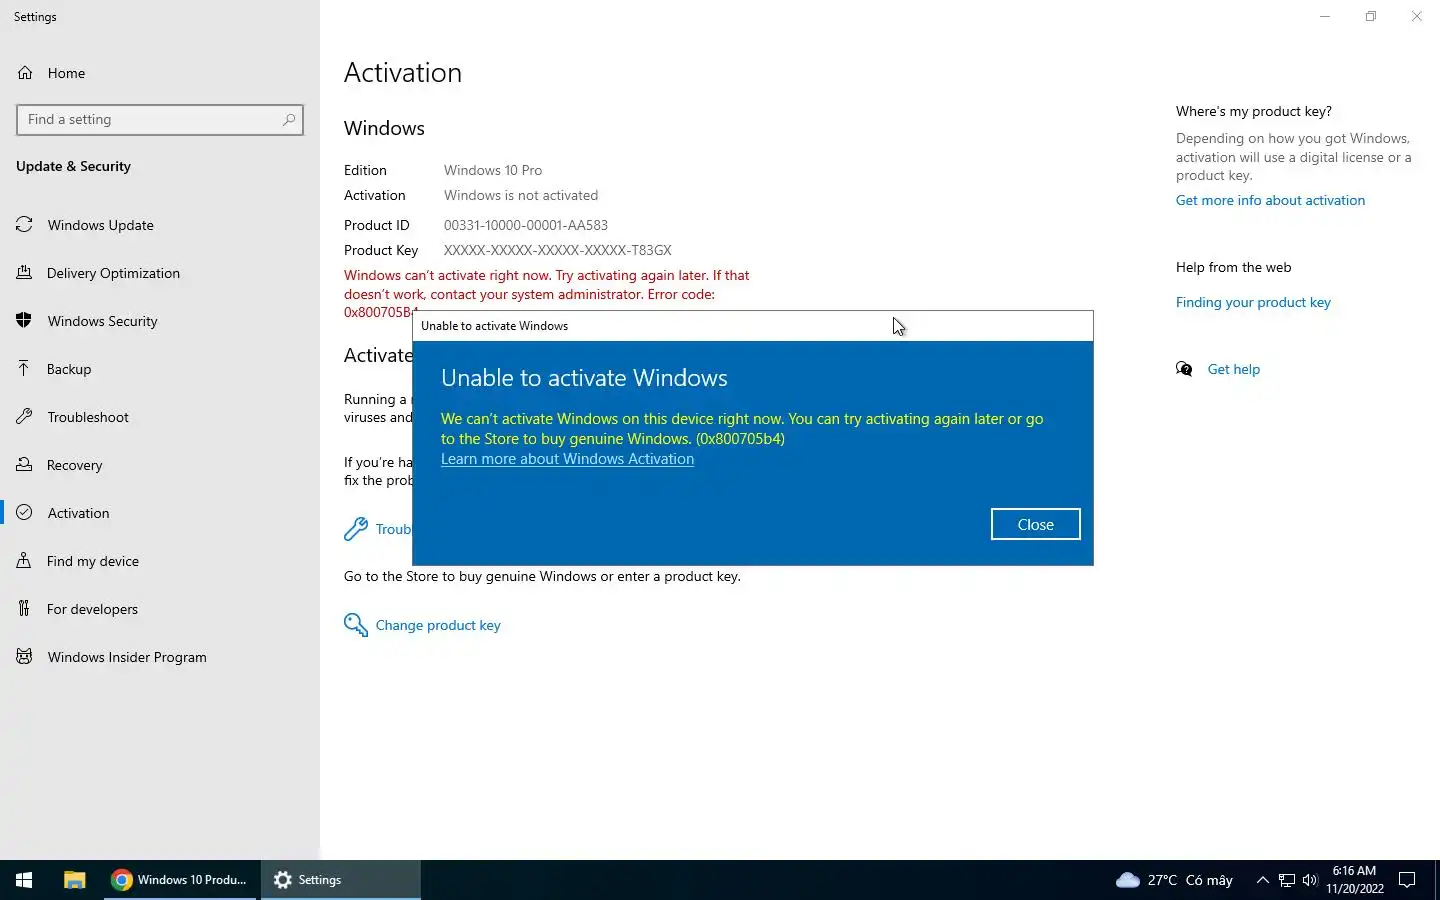Open the notification center icon

click(x=1407, y=880)
